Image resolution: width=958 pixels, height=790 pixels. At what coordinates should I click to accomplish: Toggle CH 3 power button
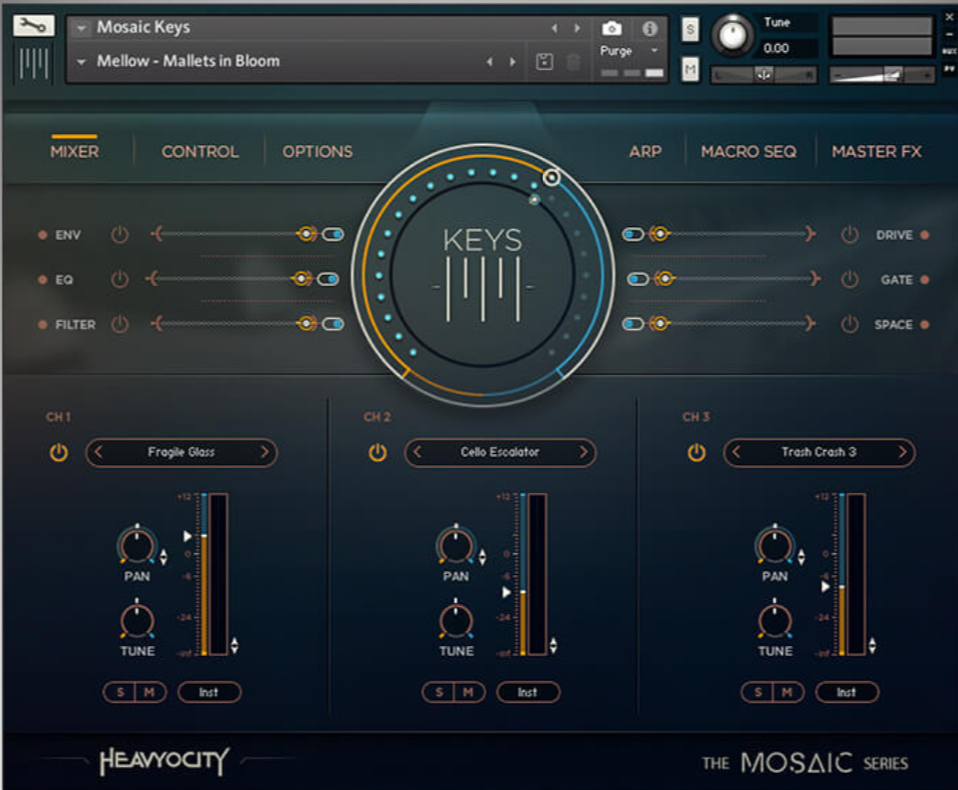(x=697, y=453)
